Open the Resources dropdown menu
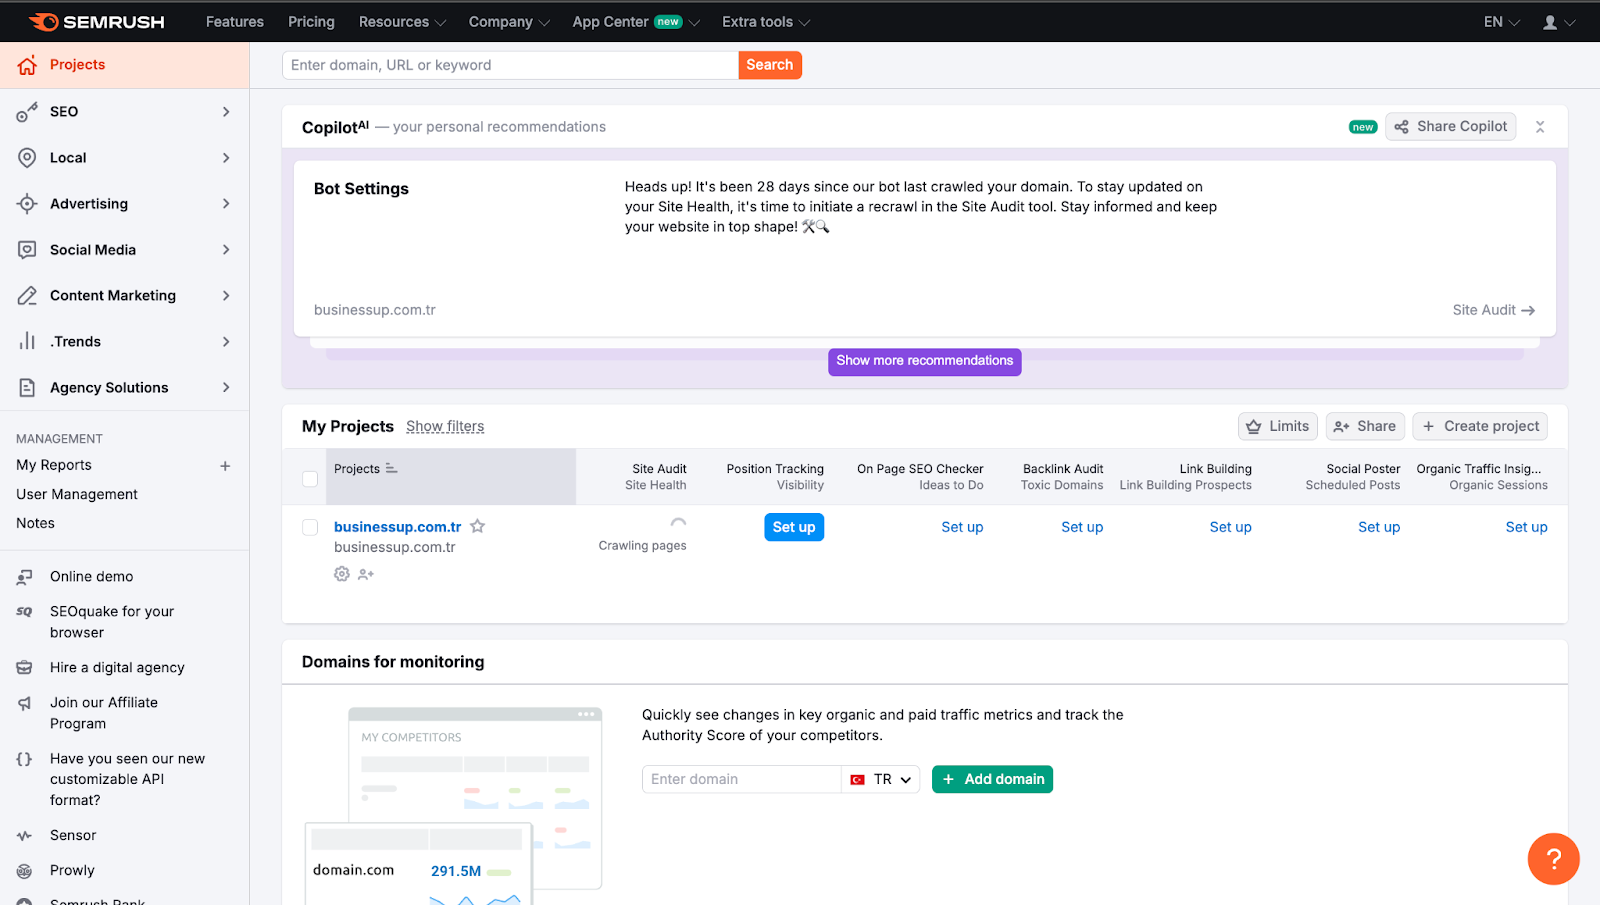1600x905 pixels. pyautogui.click(x=402, y=22)
